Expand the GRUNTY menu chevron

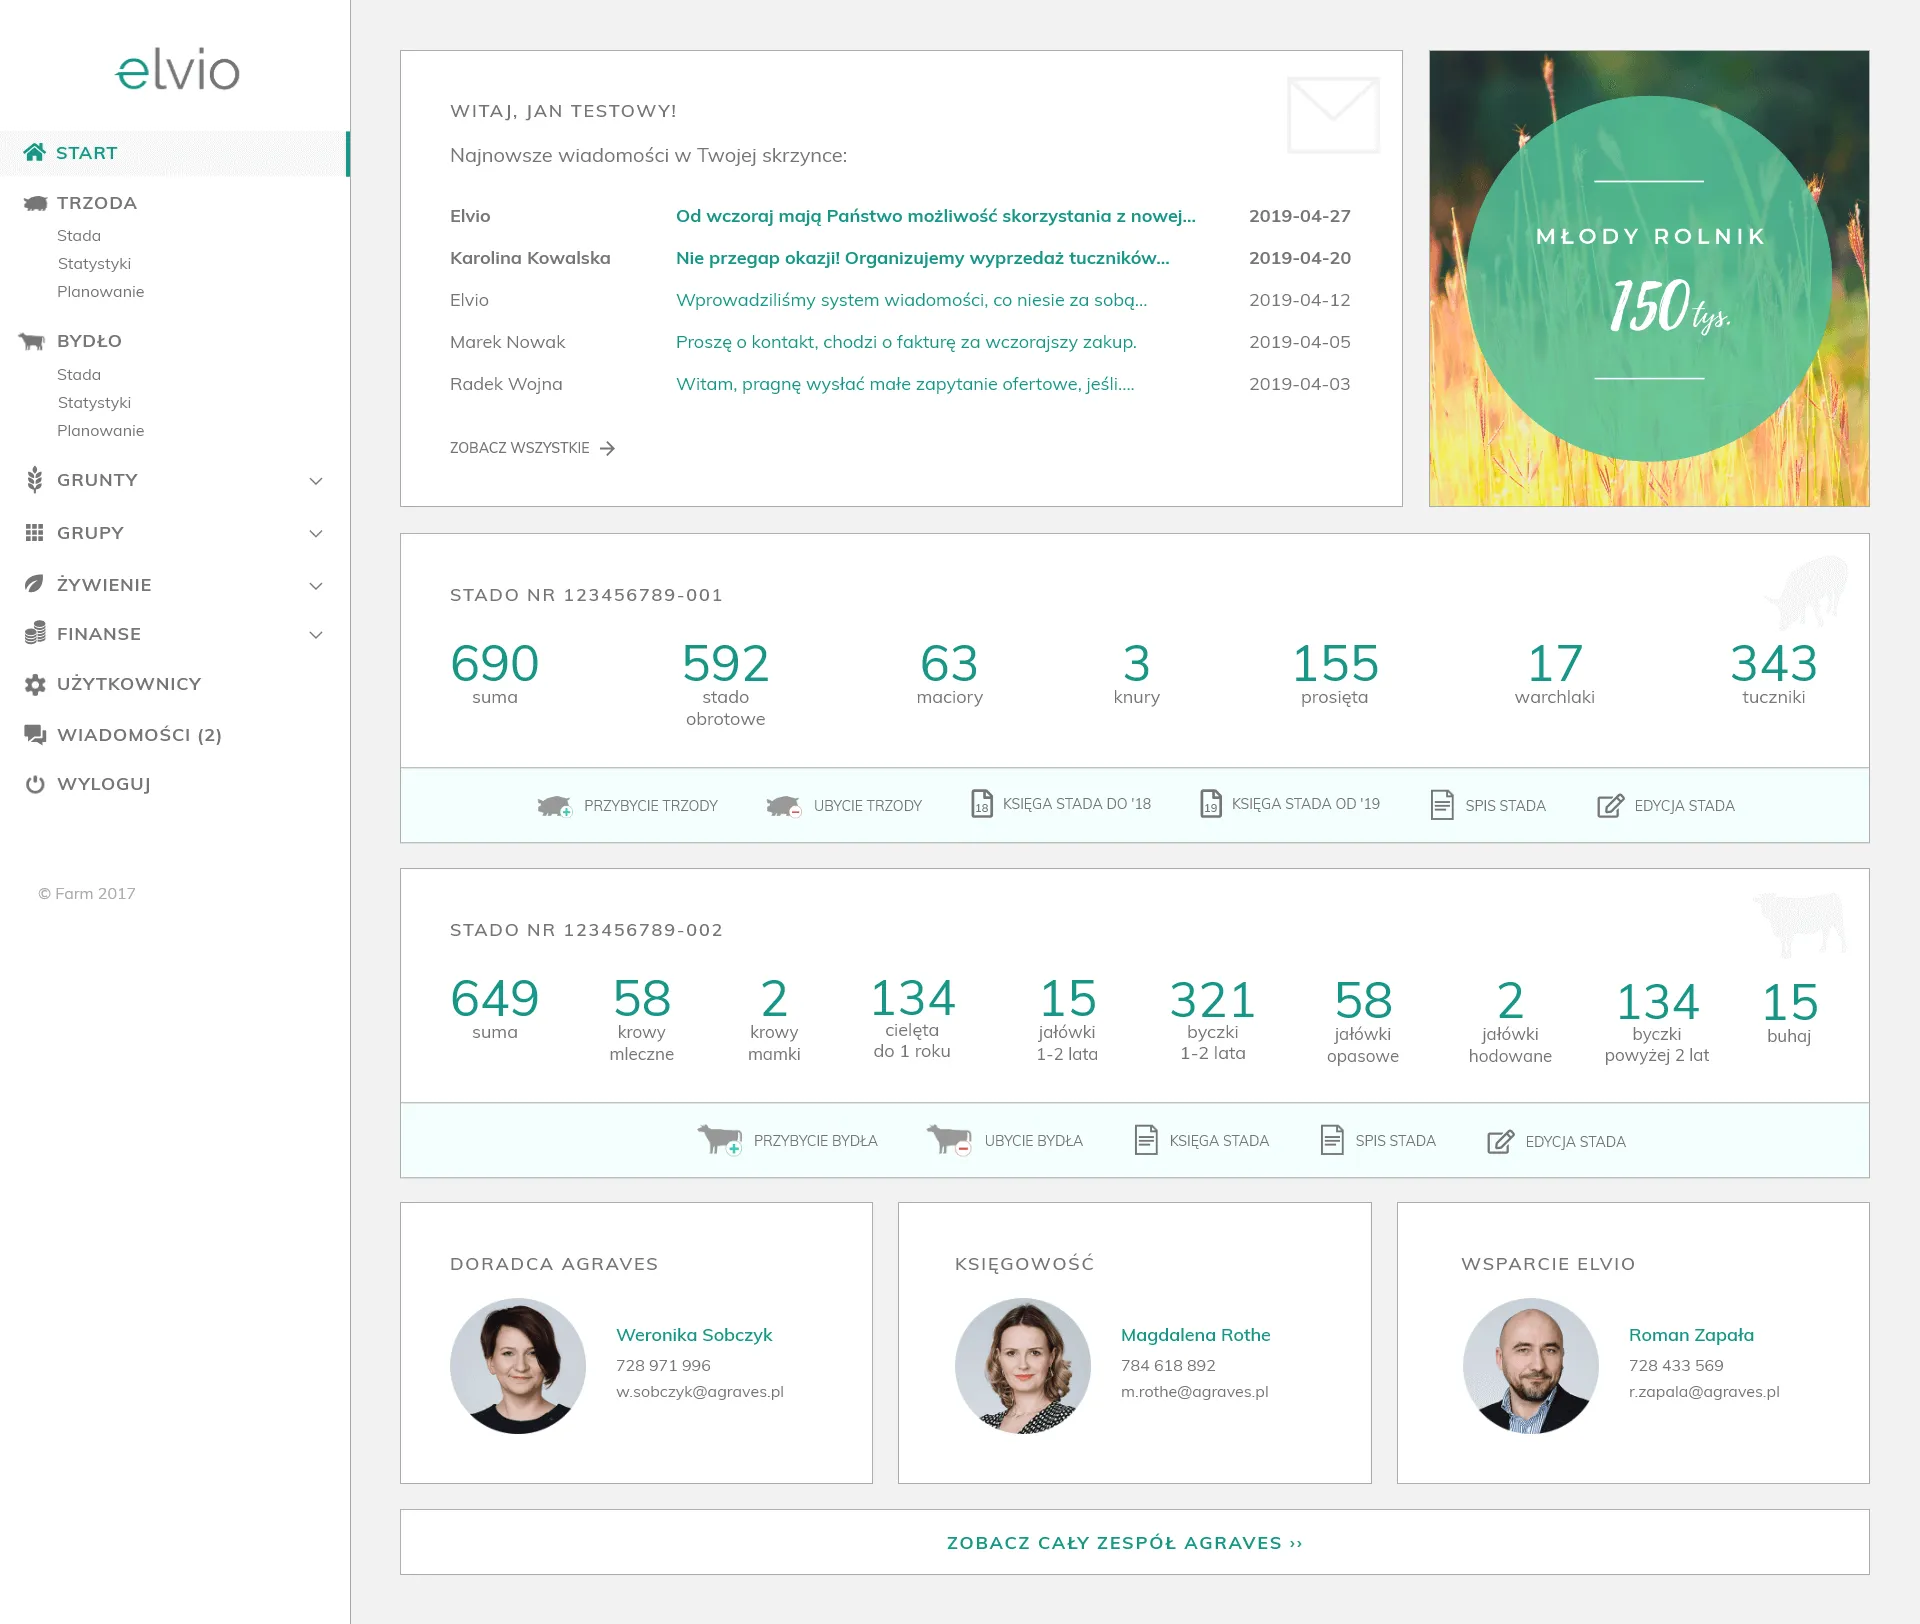(x=316, y=481)
